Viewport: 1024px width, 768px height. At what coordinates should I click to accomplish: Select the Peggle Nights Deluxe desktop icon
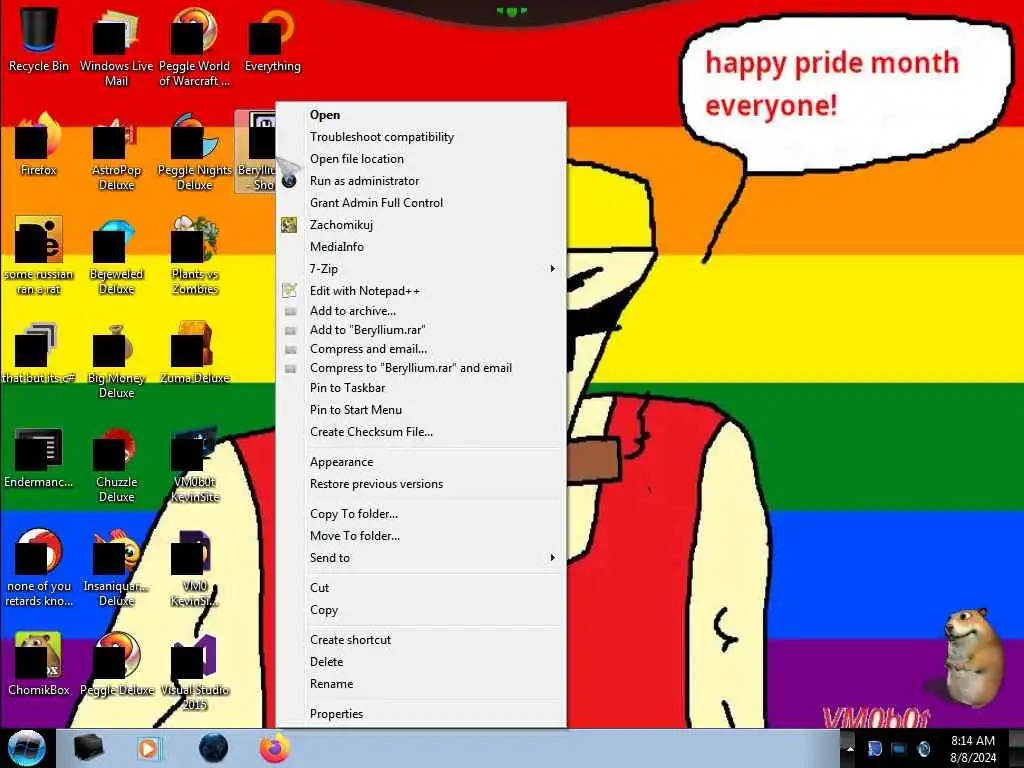pos(194,152)
